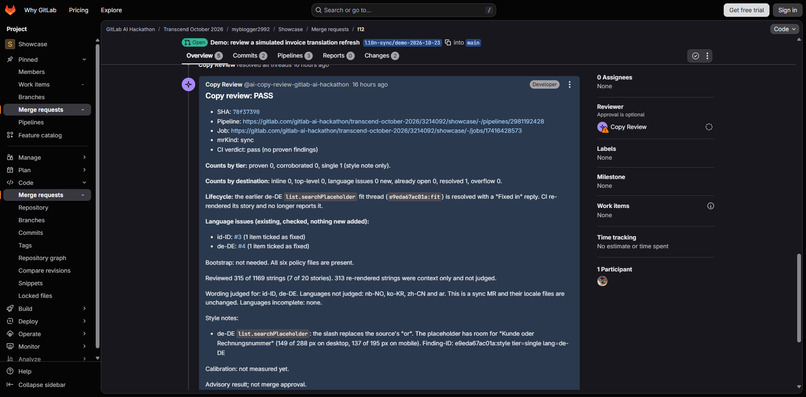Click the Work items info icon
Screen dimensions: 806x397
click(710, 206)
